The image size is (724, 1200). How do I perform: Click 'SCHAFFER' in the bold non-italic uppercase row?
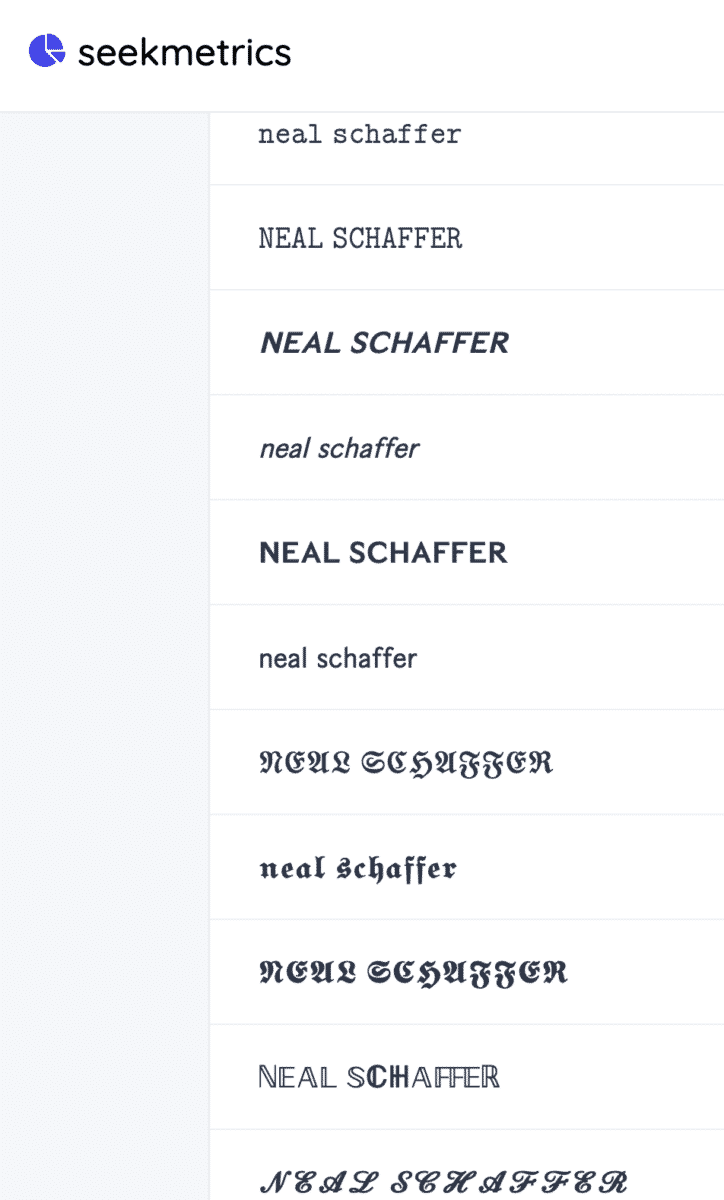(428, 553)
